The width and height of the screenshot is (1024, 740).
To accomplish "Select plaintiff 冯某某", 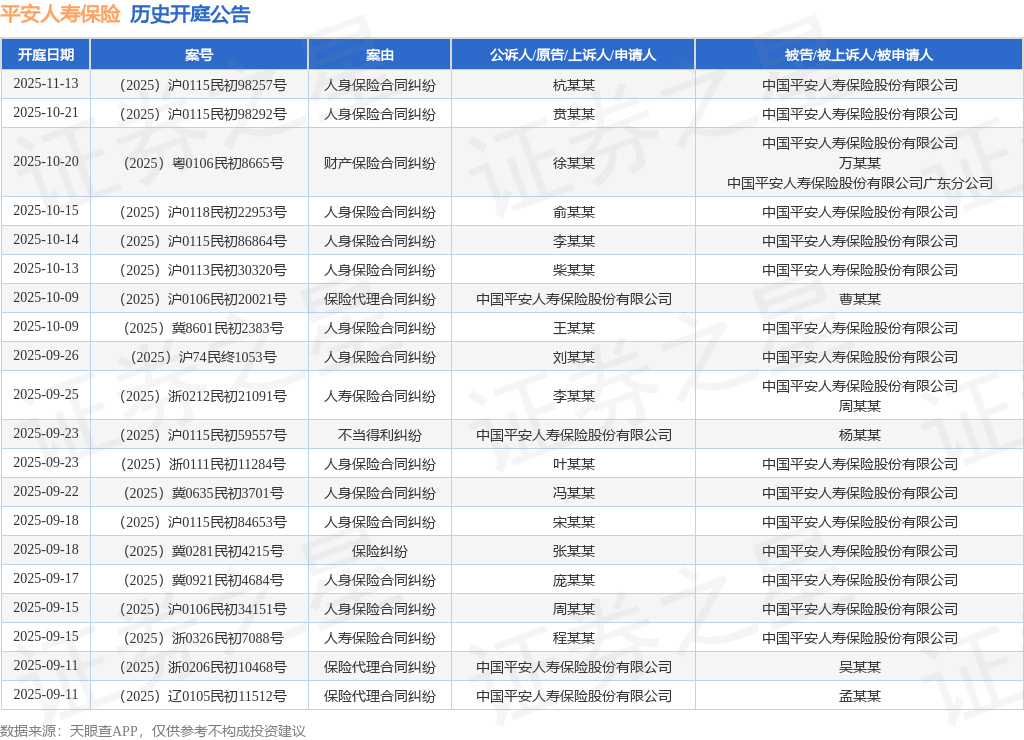I will click(x=573, y=493).
